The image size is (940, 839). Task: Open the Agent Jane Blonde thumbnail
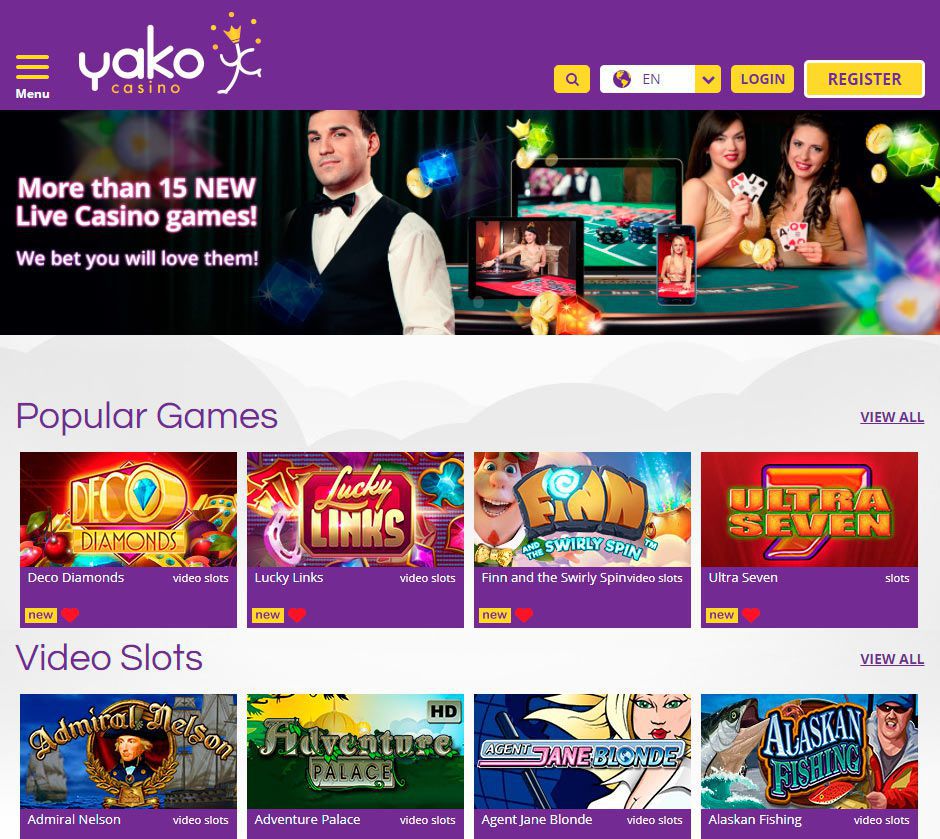582,752
